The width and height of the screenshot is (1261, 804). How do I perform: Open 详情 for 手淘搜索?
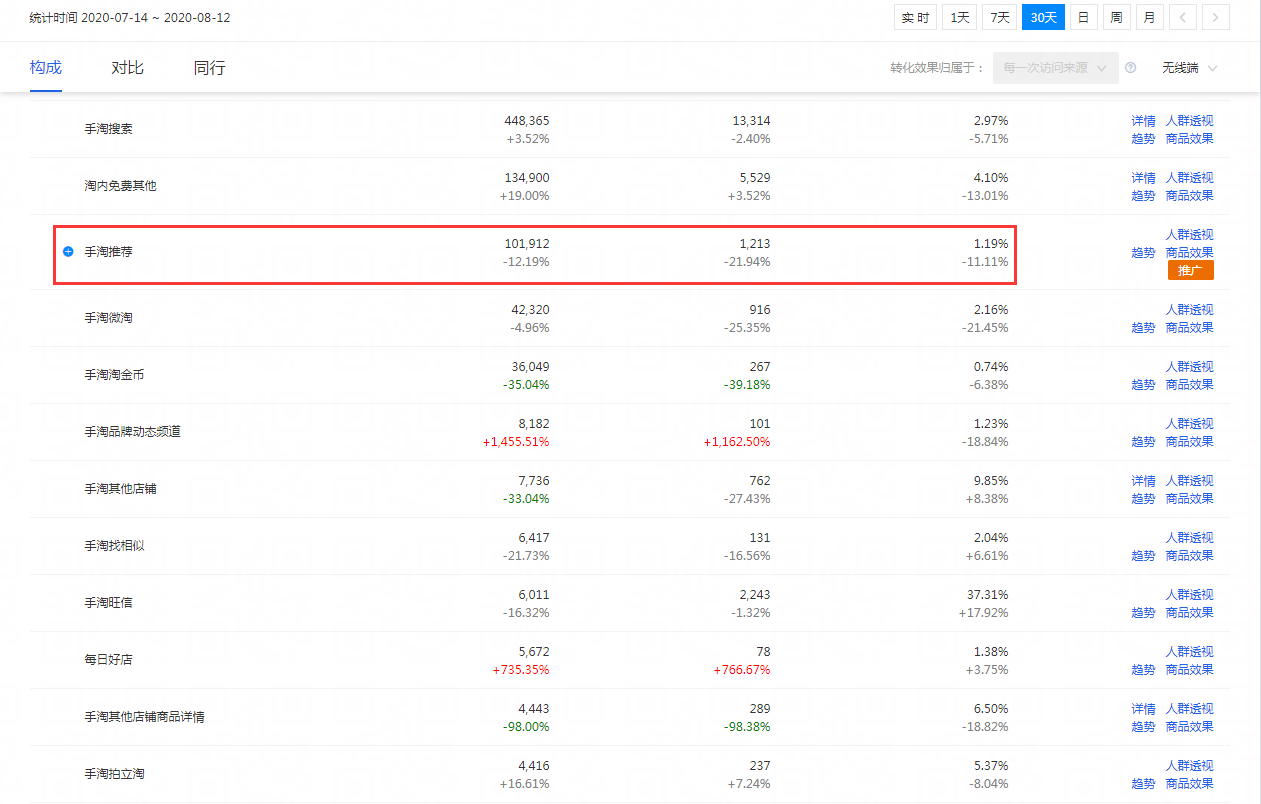(1143, 121)
